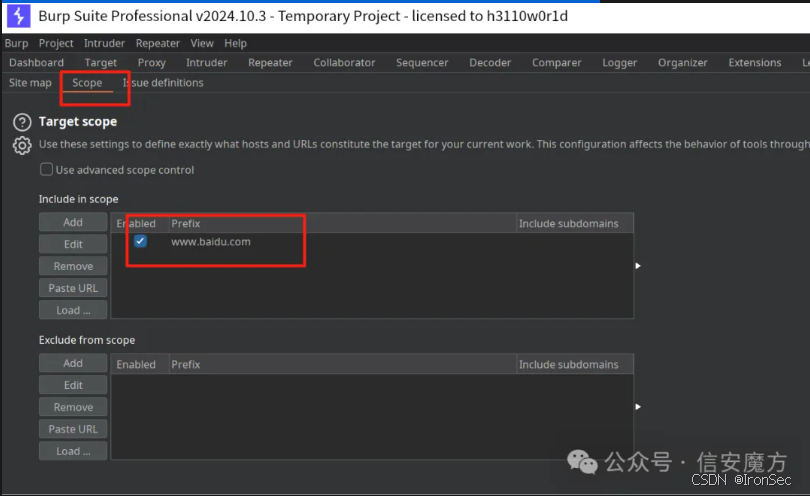The height and width of the screenshot is (496, 810).
Task: Uncheck the www.baidu.com Enabled checkbox
Action: 140,241
